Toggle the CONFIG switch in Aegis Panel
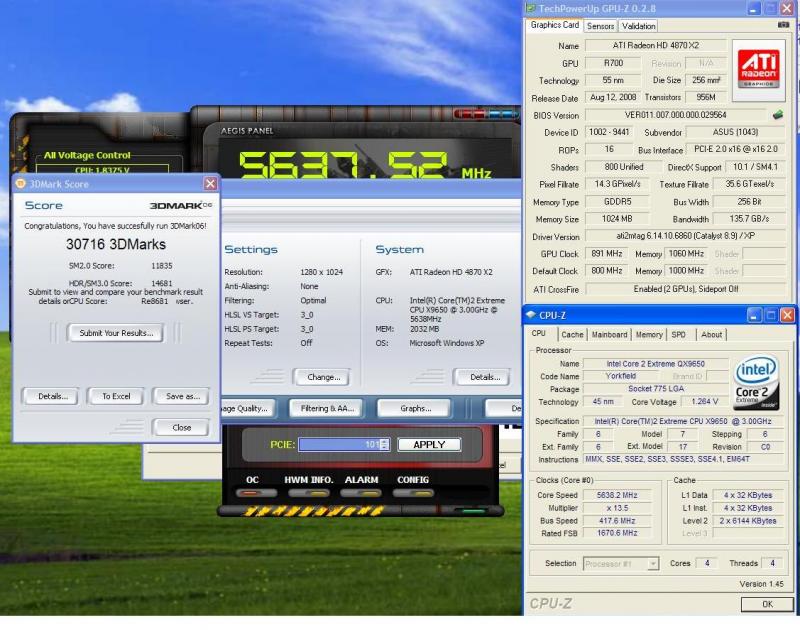Viewport: 800px width, 630px height. coord(413,493)
